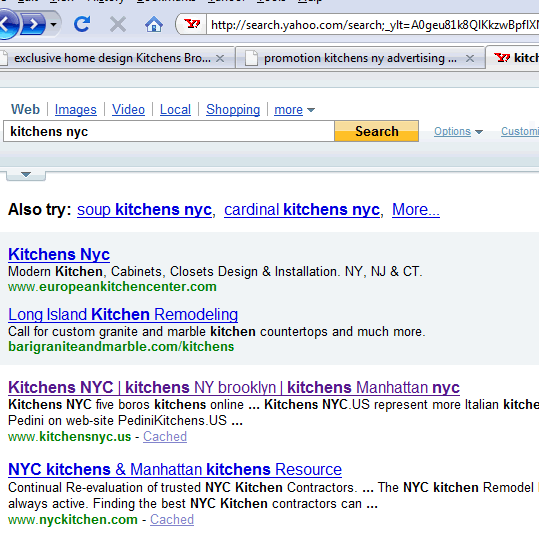This screenshot has width=539, height=536.
Task: Click the More... suggestions link
Action: coord(416,210)
